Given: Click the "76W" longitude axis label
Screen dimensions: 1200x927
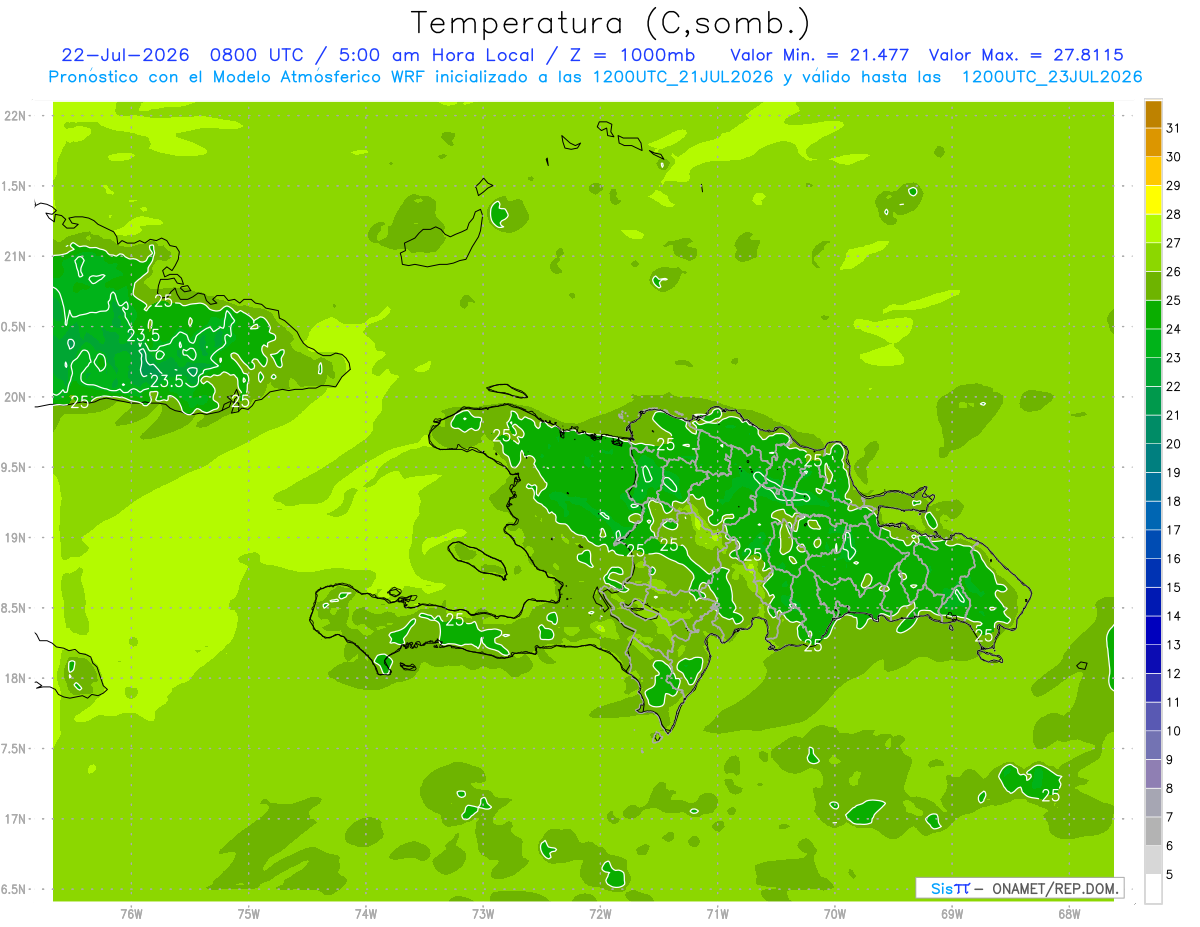Looking at the screenshot, I should click(131, 914).
